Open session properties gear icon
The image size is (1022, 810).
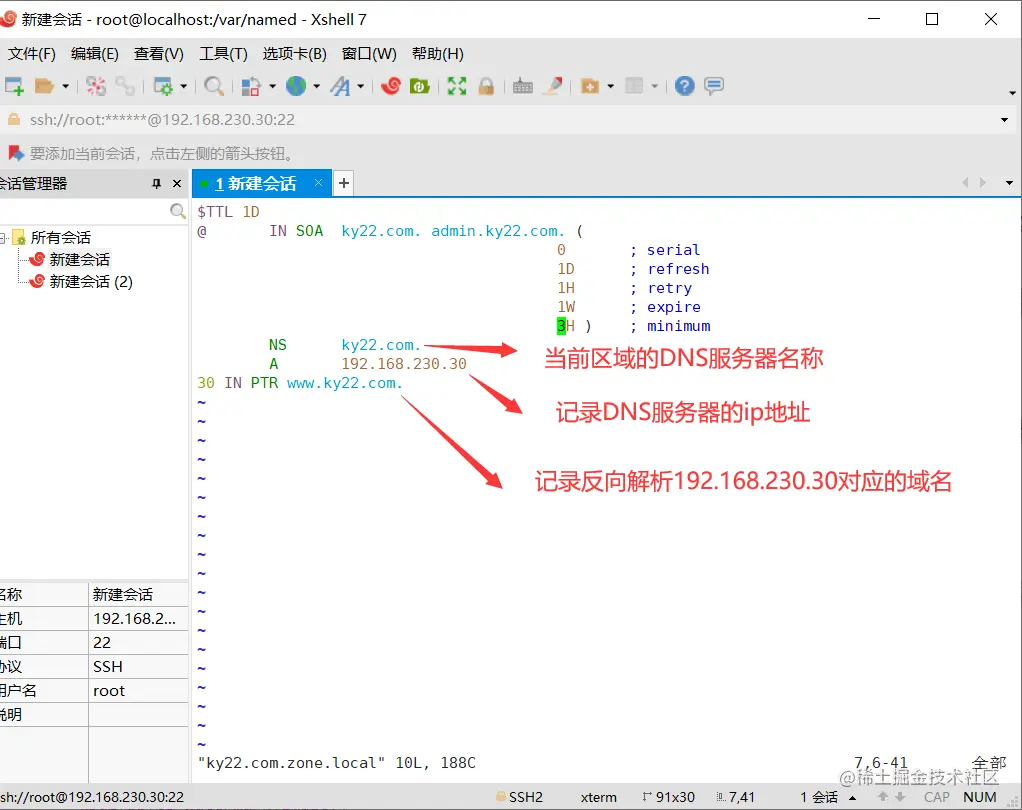tap(162, 86)
